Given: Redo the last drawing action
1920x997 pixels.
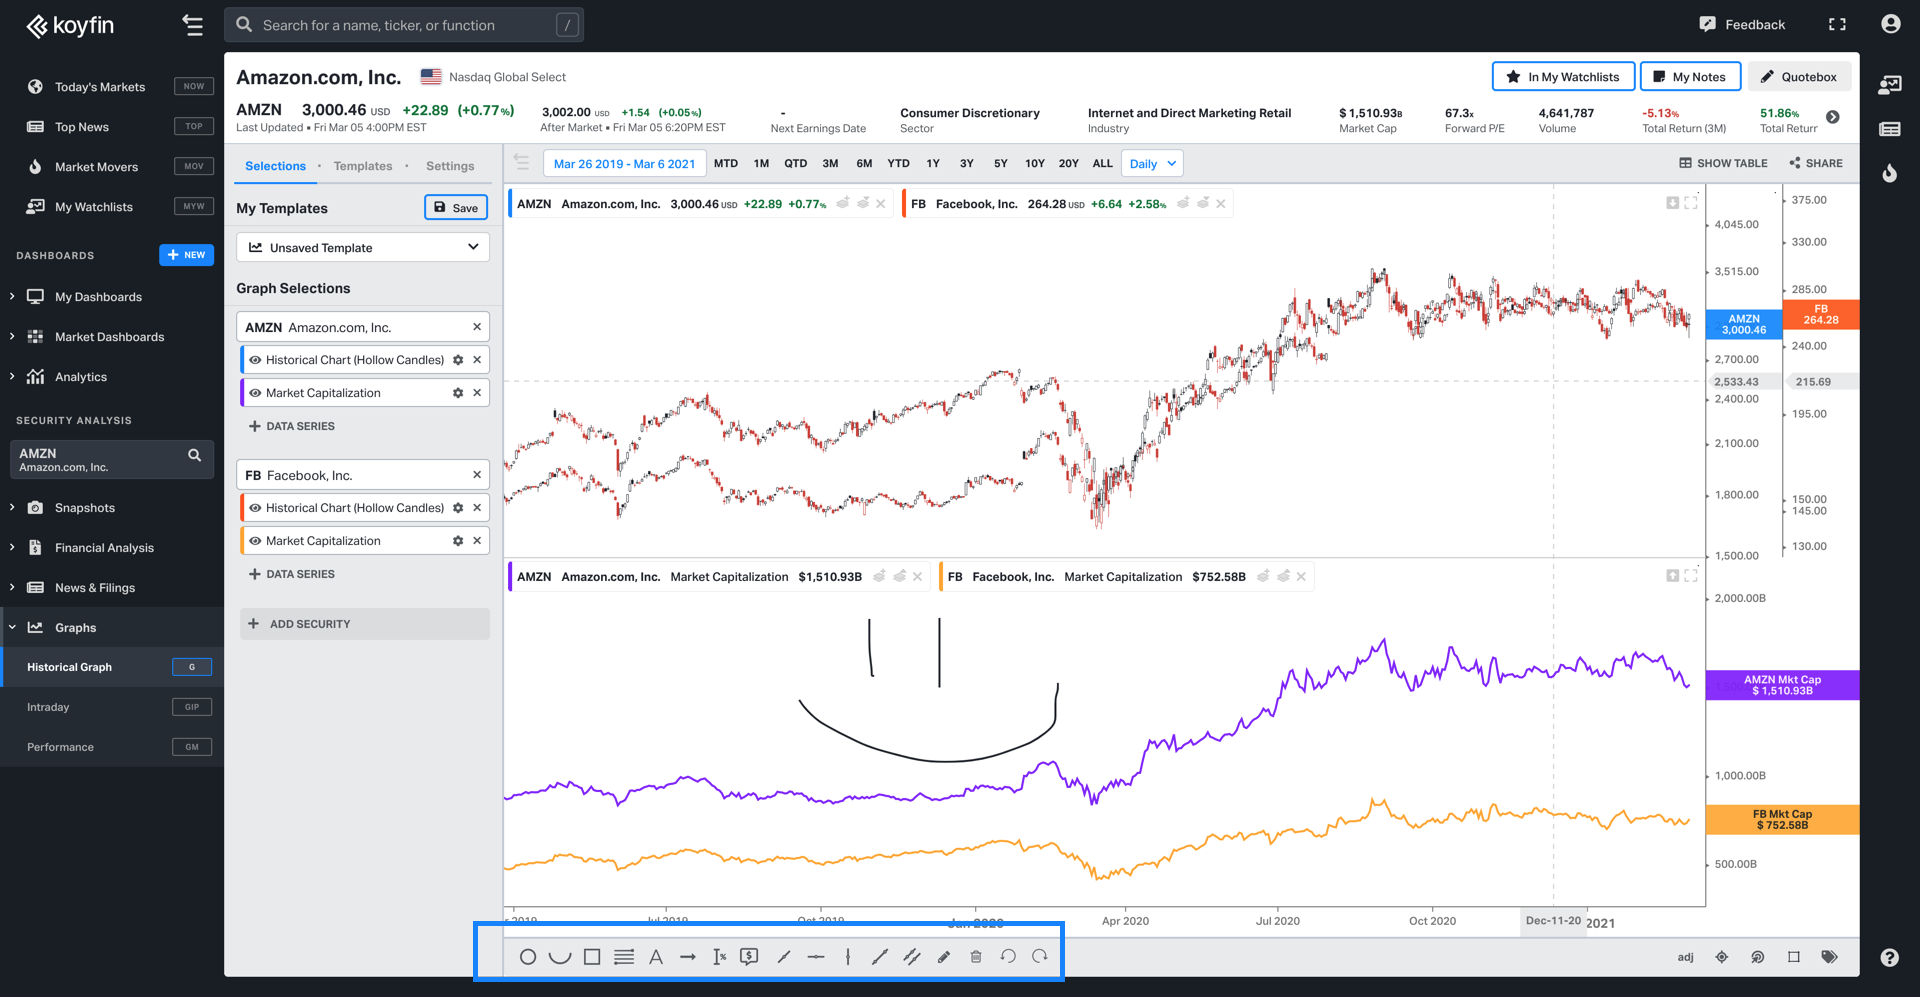Looking at the screenshot, I should pos(1040,957).
